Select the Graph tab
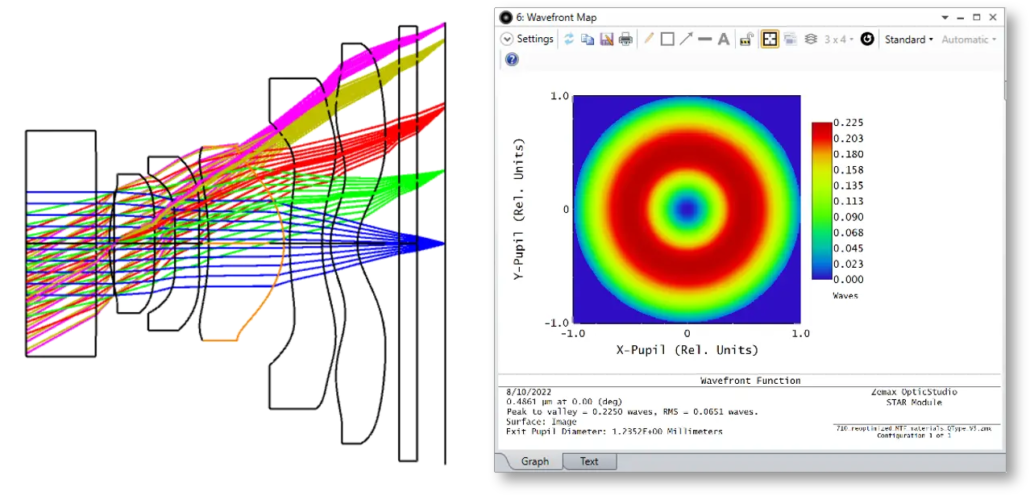Image resolution: width=1030 pixels, height=496 pixels. point(534,462)
